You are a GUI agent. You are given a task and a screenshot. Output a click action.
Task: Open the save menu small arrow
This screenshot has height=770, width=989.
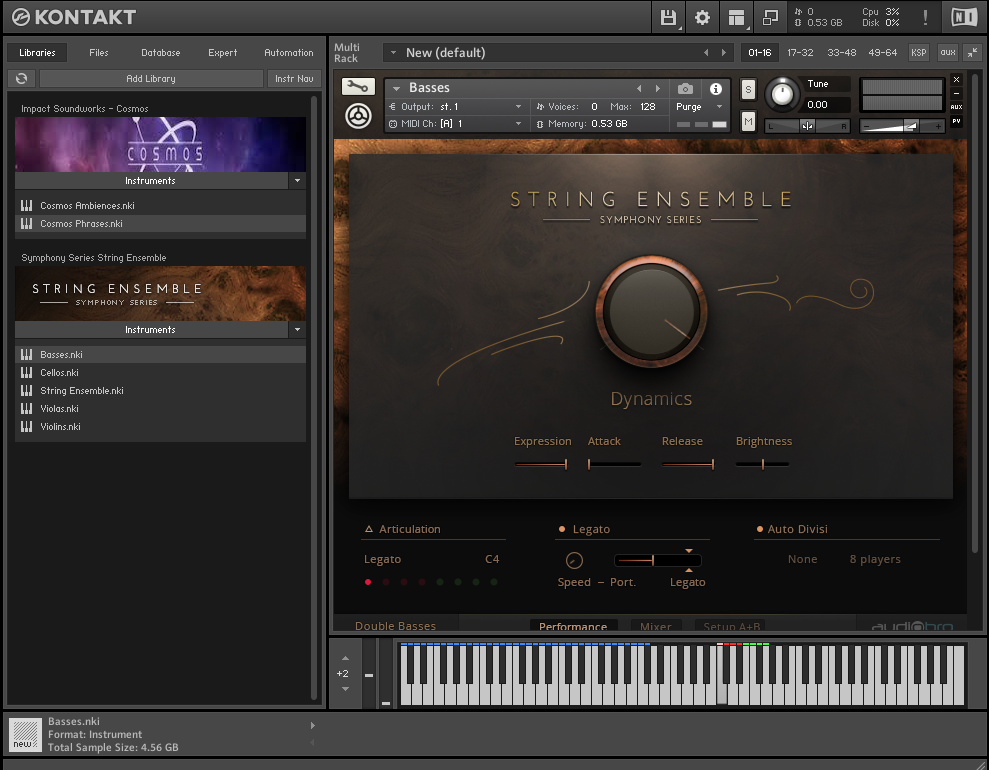(680, 28)
